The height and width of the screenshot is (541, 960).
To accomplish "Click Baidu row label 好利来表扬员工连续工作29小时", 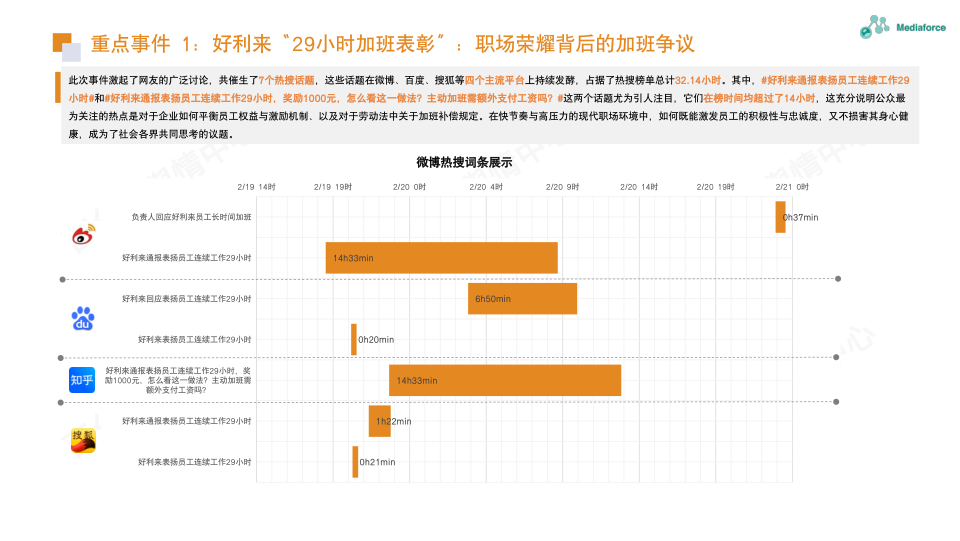I will 195,340.
